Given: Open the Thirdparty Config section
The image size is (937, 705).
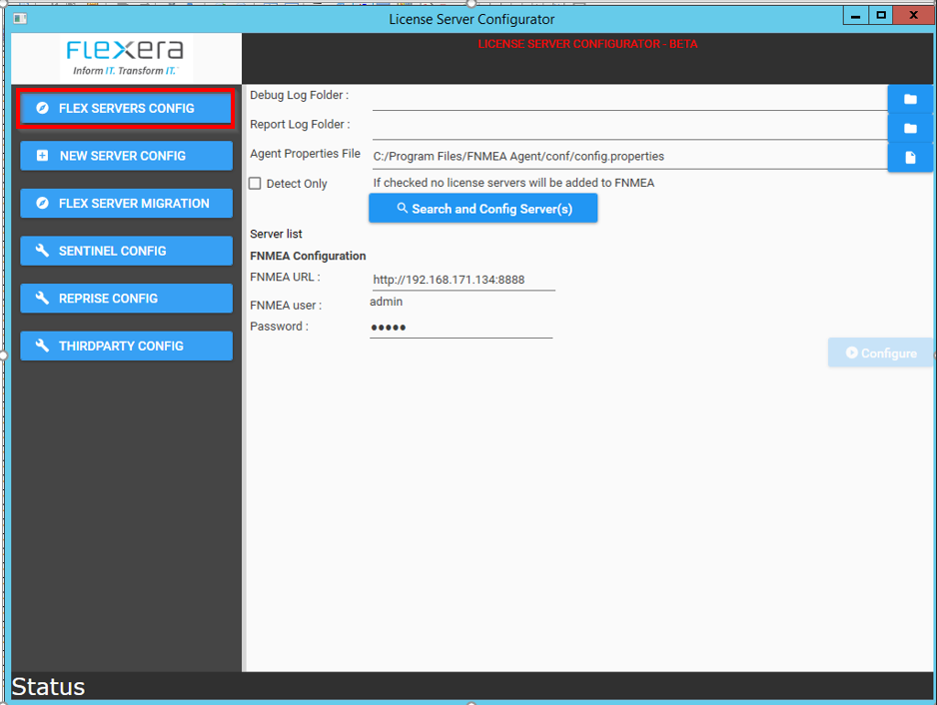Looking at the screenshot, I should 126,346.
